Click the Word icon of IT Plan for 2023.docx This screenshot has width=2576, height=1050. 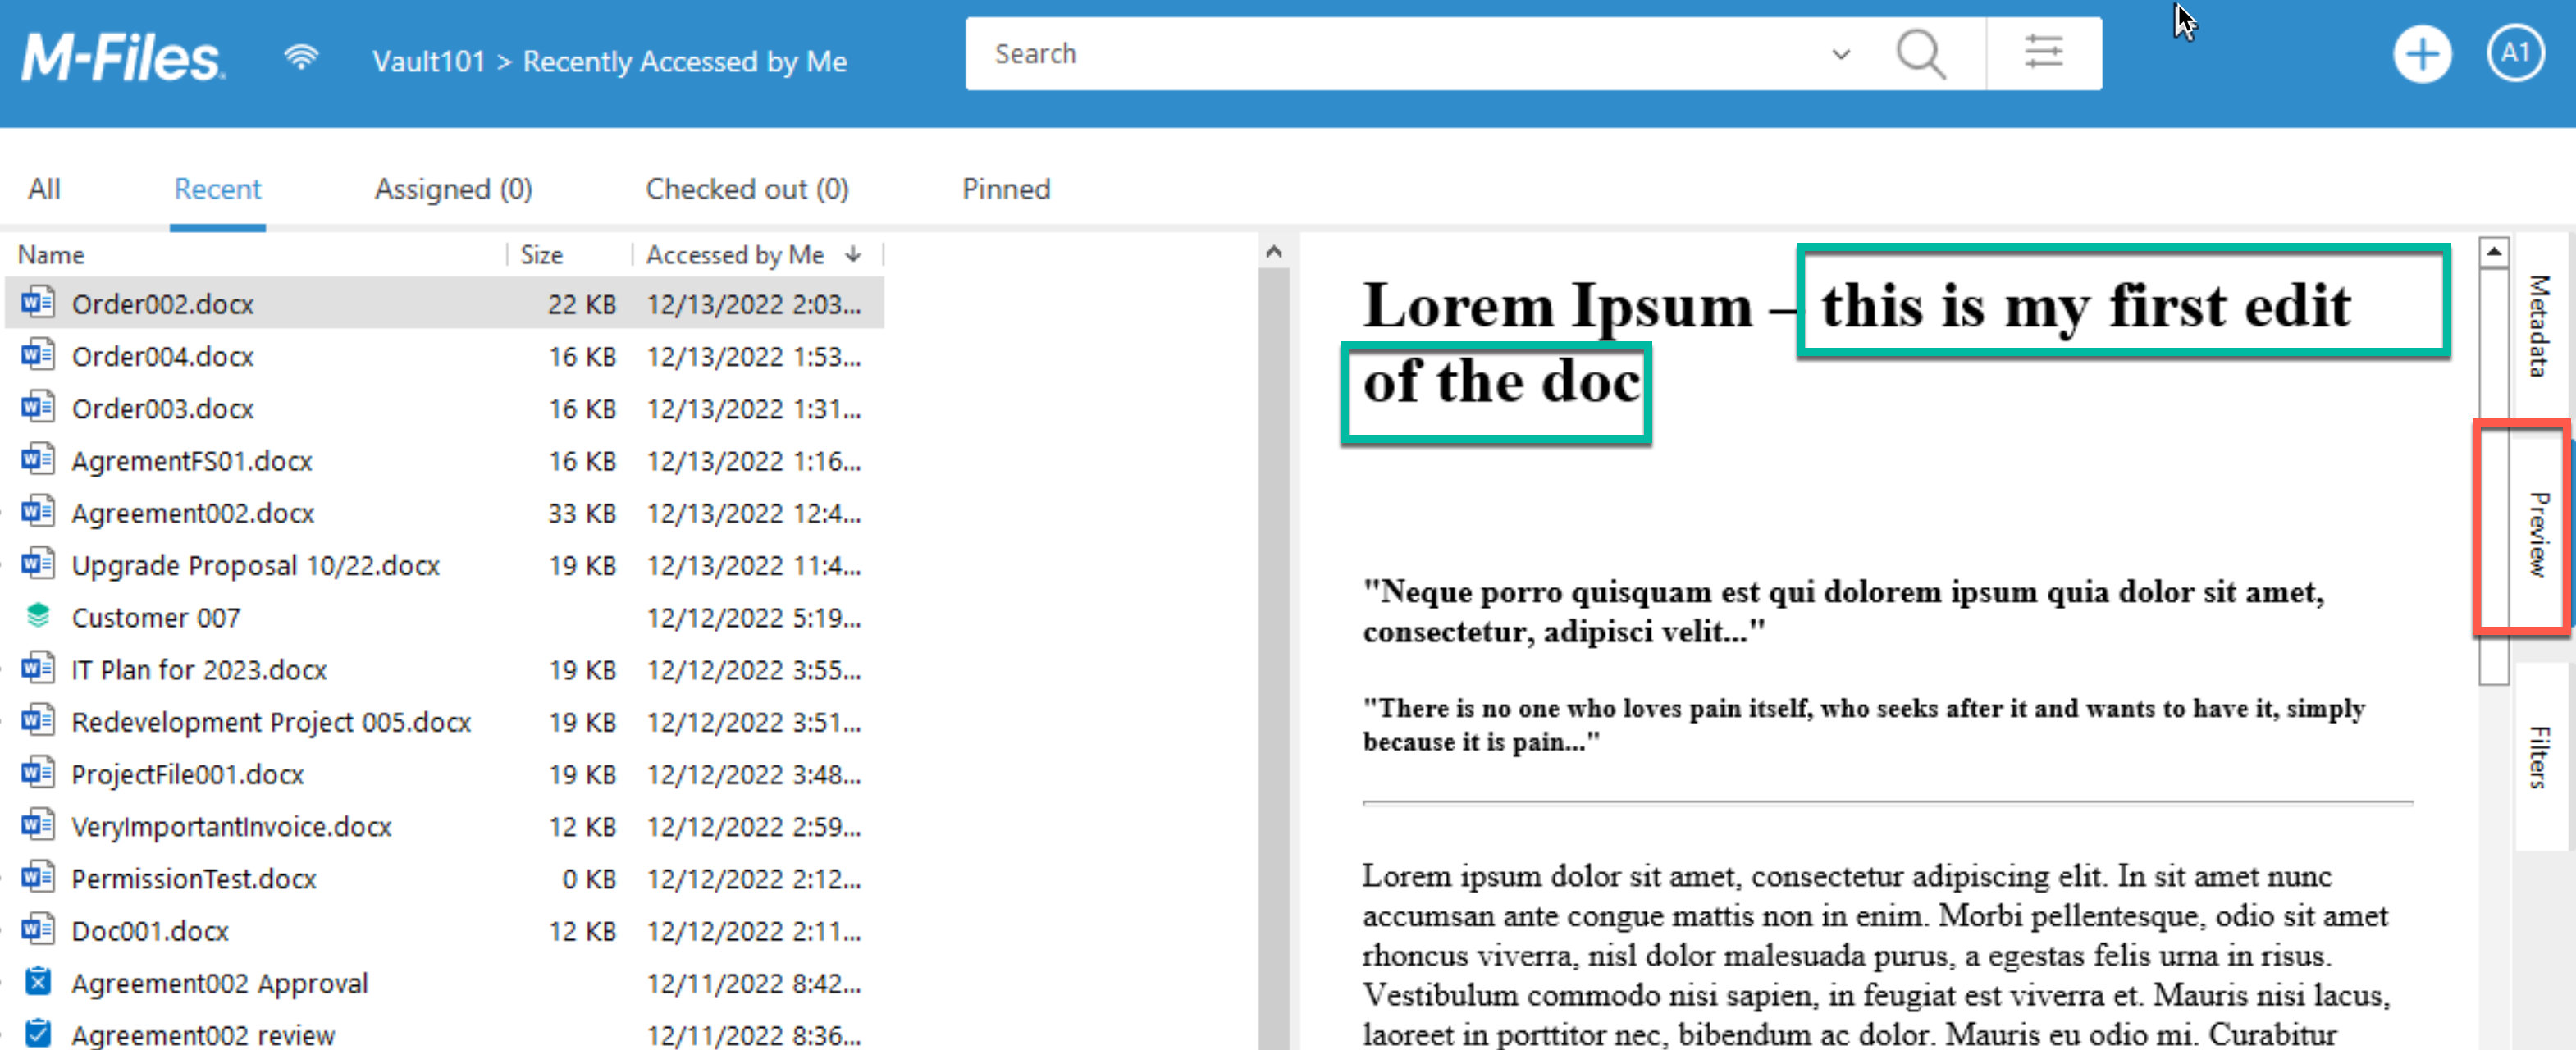coord(38,668)
